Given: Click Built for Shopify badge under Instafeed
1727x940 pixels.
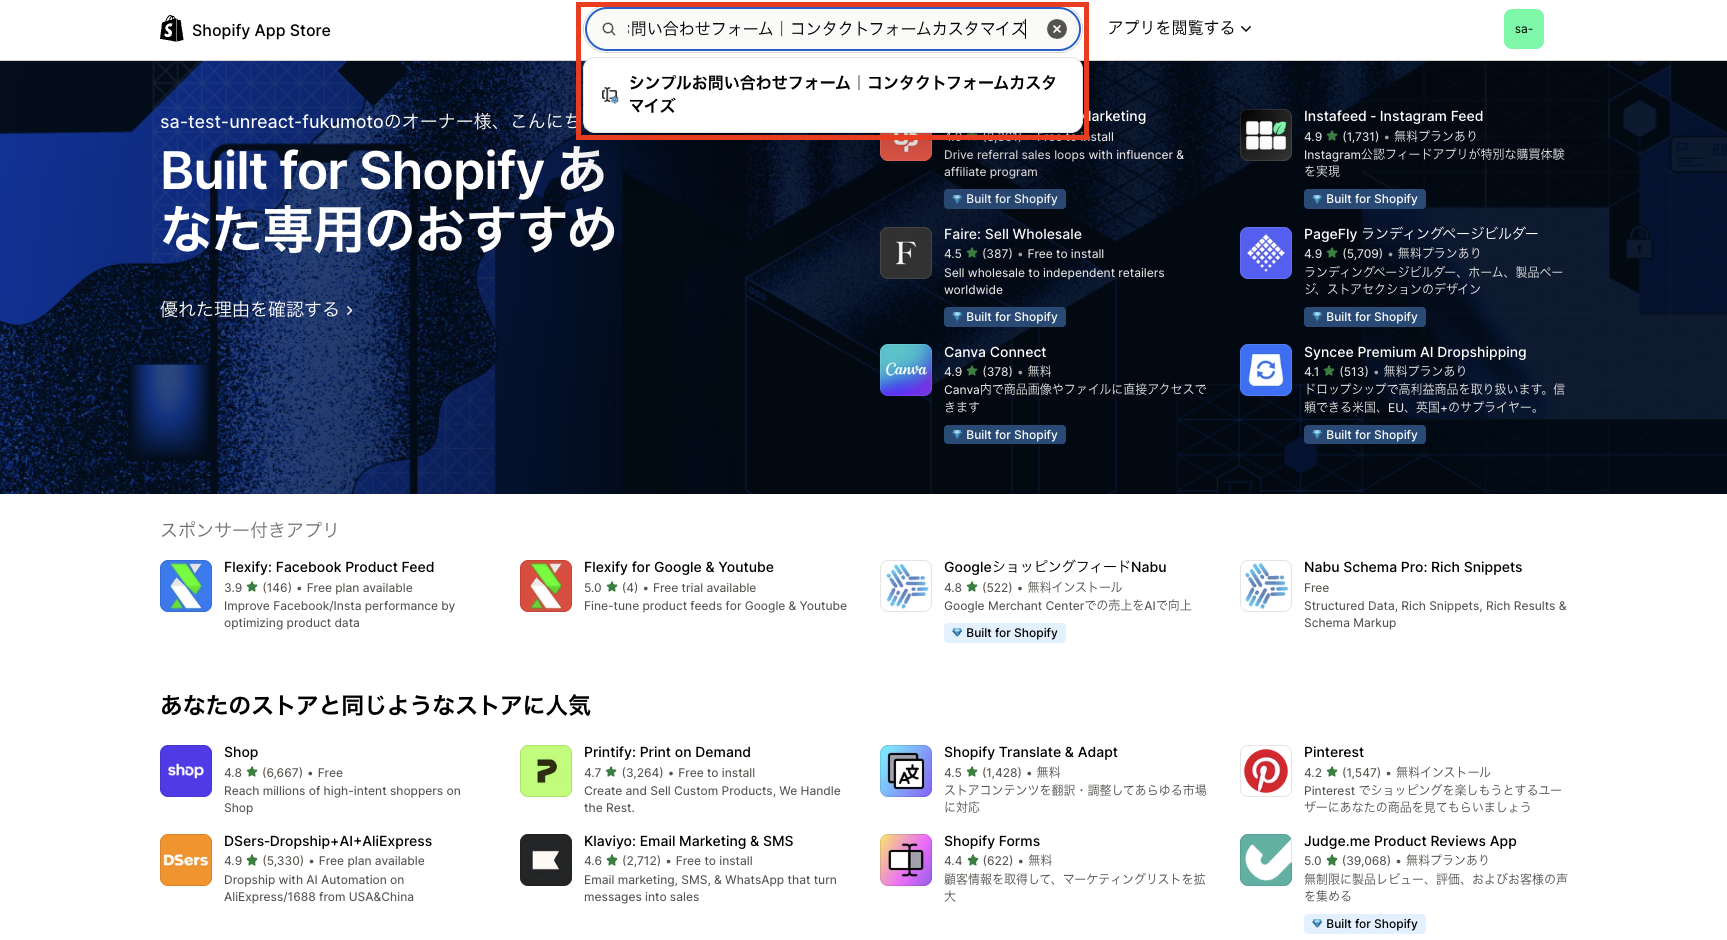Looking at the screenshot, I should point(1365,199).
